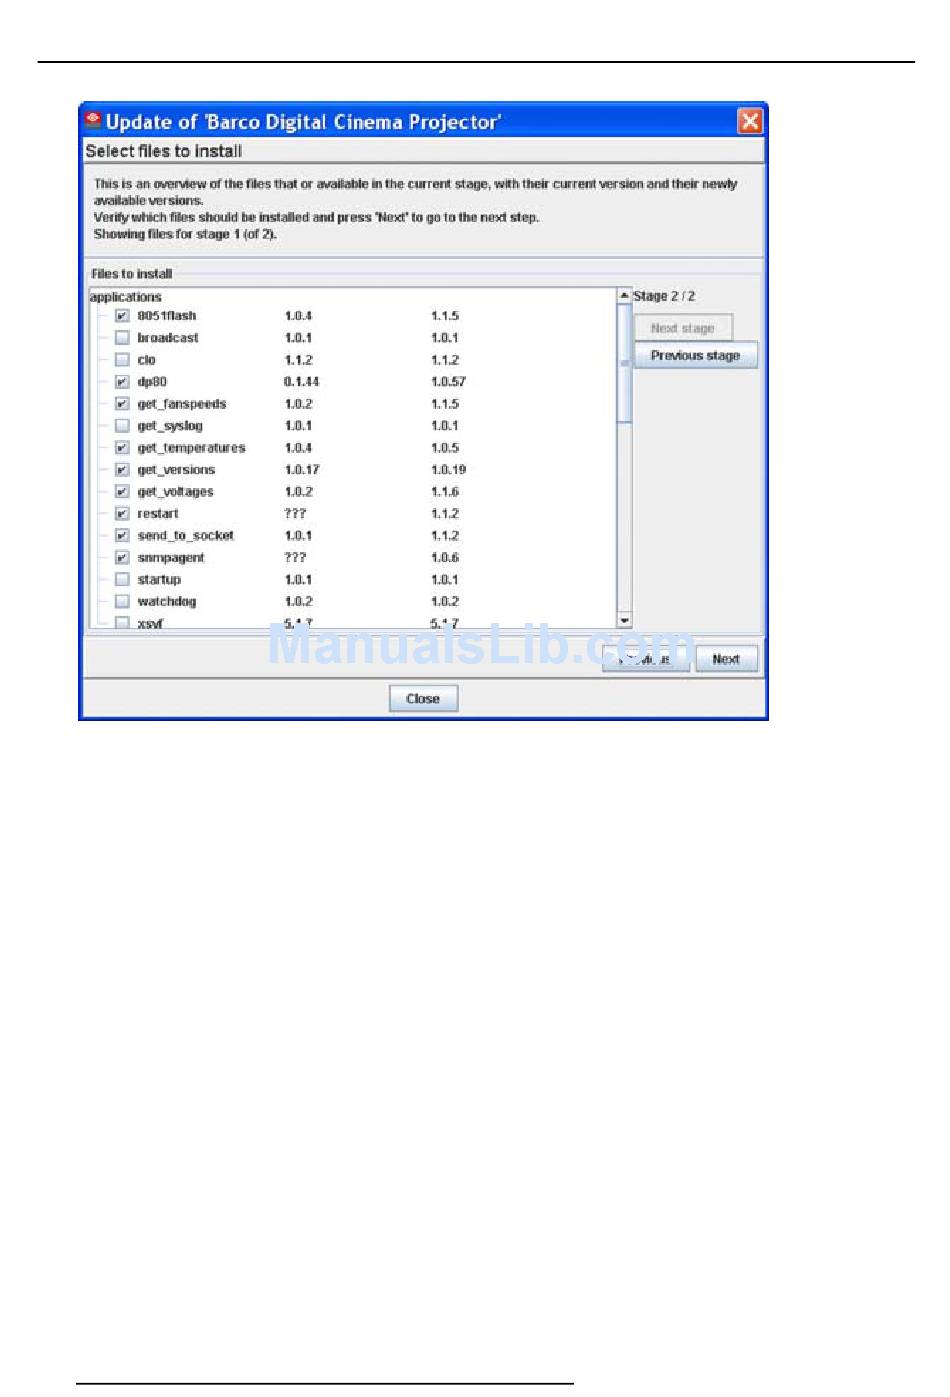The image size is (950, 1397).
Task: Click the Next button
Action: click(726, 659)
